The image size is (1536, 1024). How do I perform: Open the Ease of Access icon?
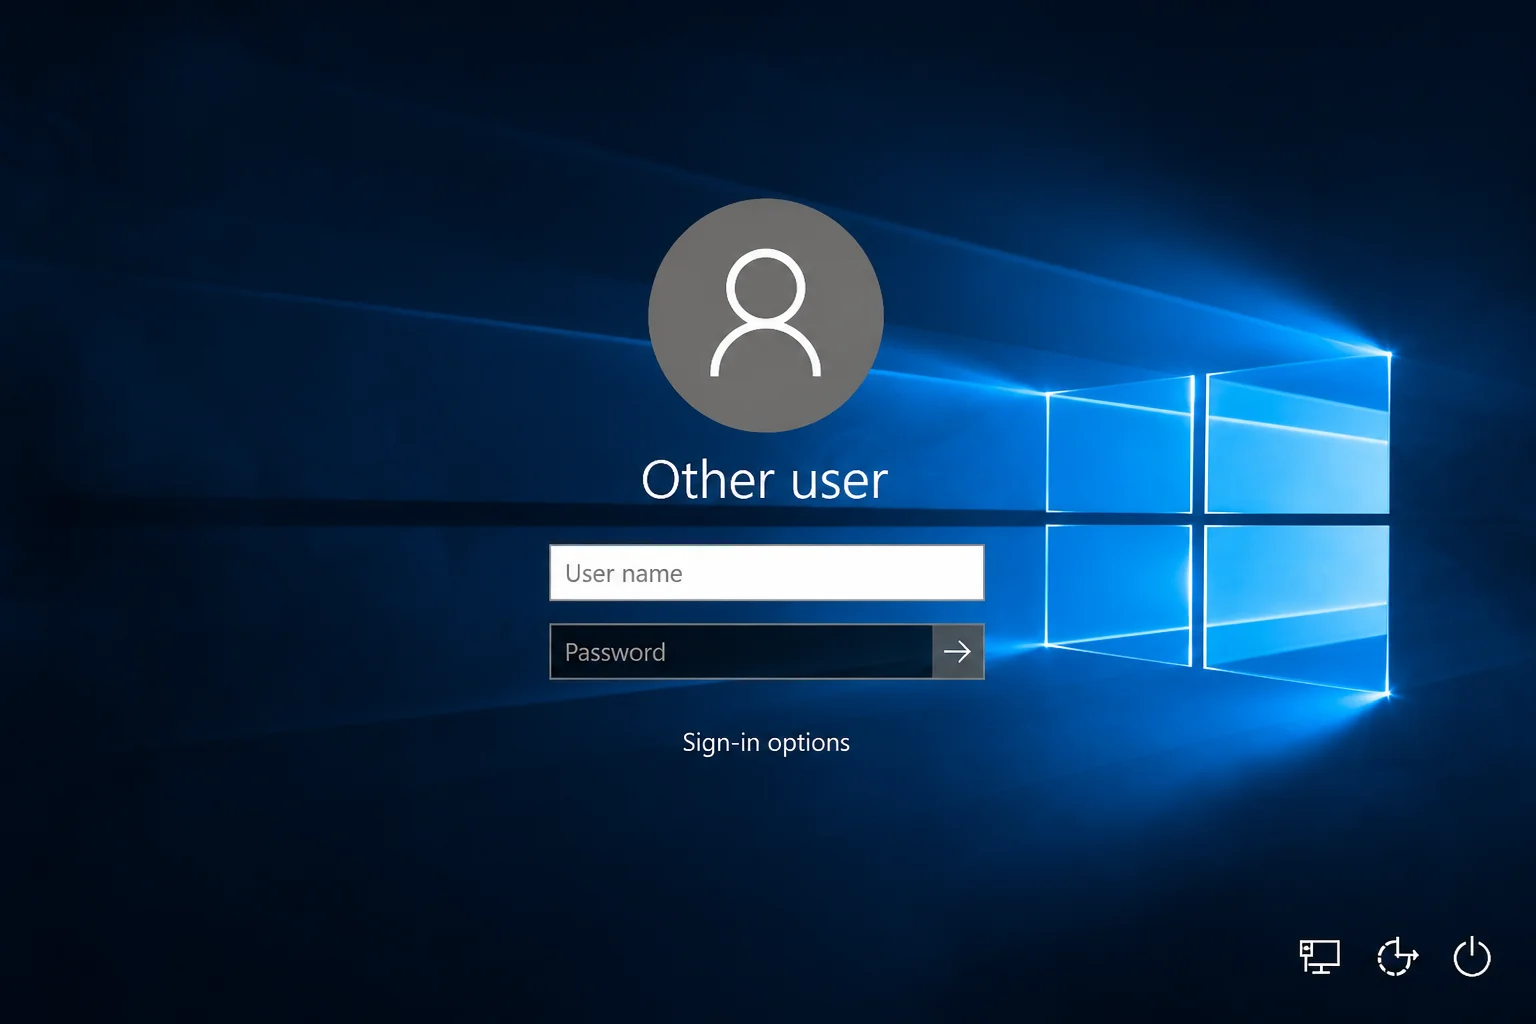(1397, 957)
